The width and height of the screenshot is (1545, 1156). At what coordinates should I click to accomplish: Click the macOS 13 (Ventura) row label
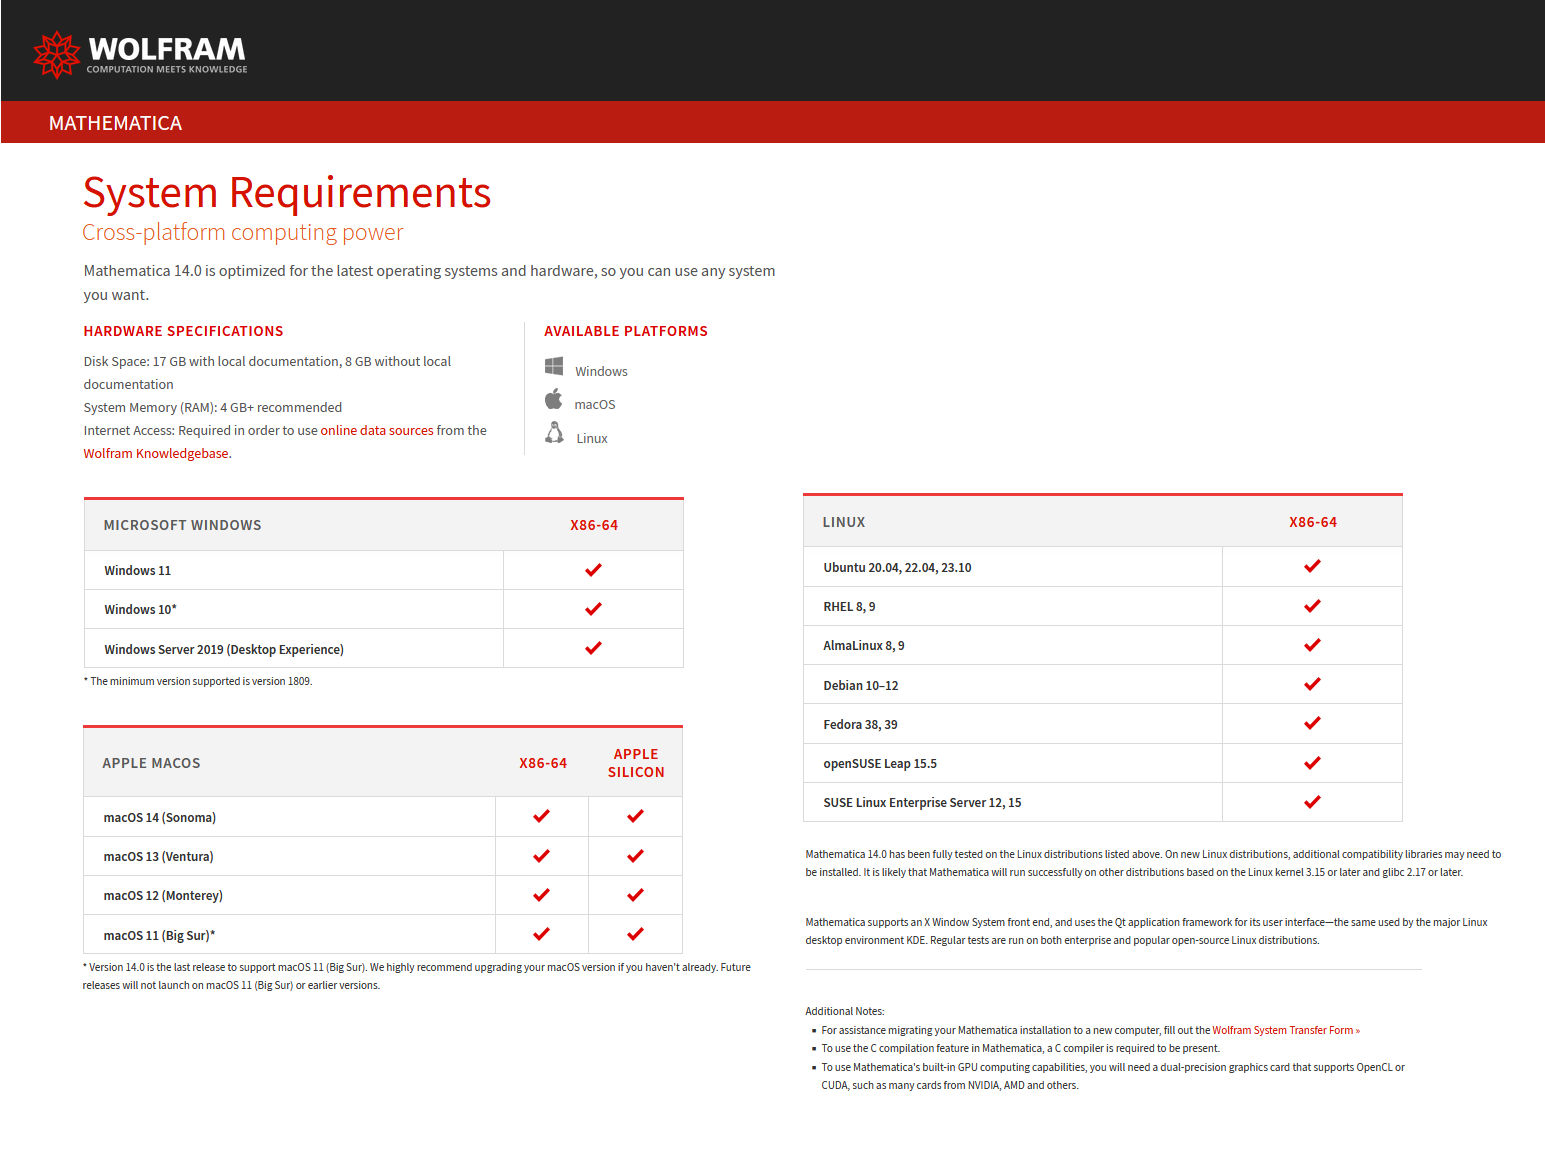tap(159, 856)
